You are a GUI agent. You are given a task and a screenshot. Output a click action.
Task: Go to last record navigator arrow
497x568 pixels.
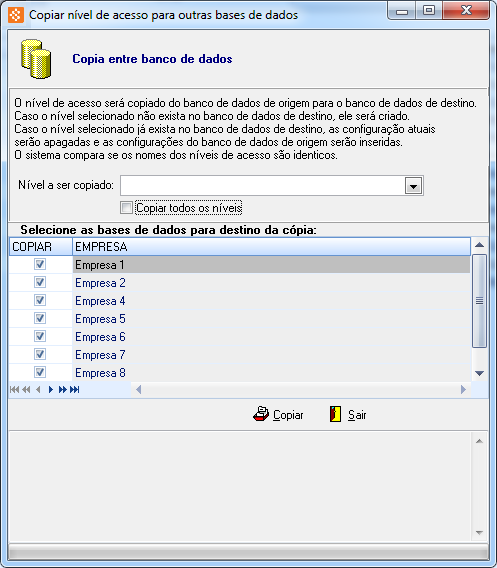75,390
